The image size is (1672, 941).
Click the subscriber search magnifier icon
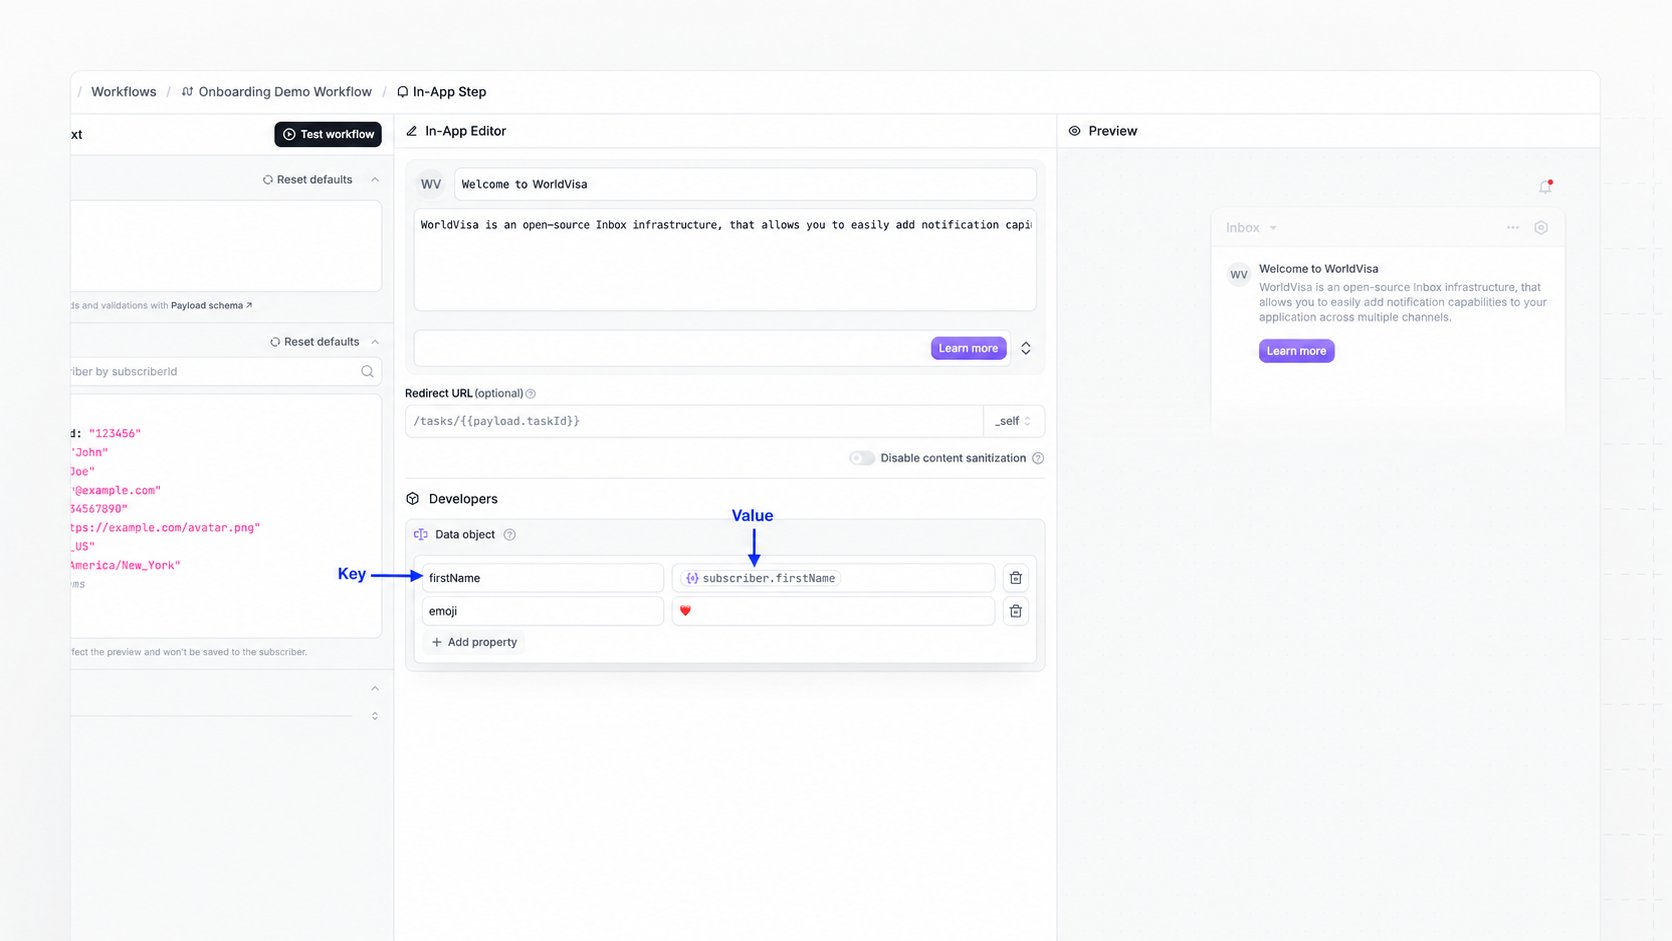point(367,371)
